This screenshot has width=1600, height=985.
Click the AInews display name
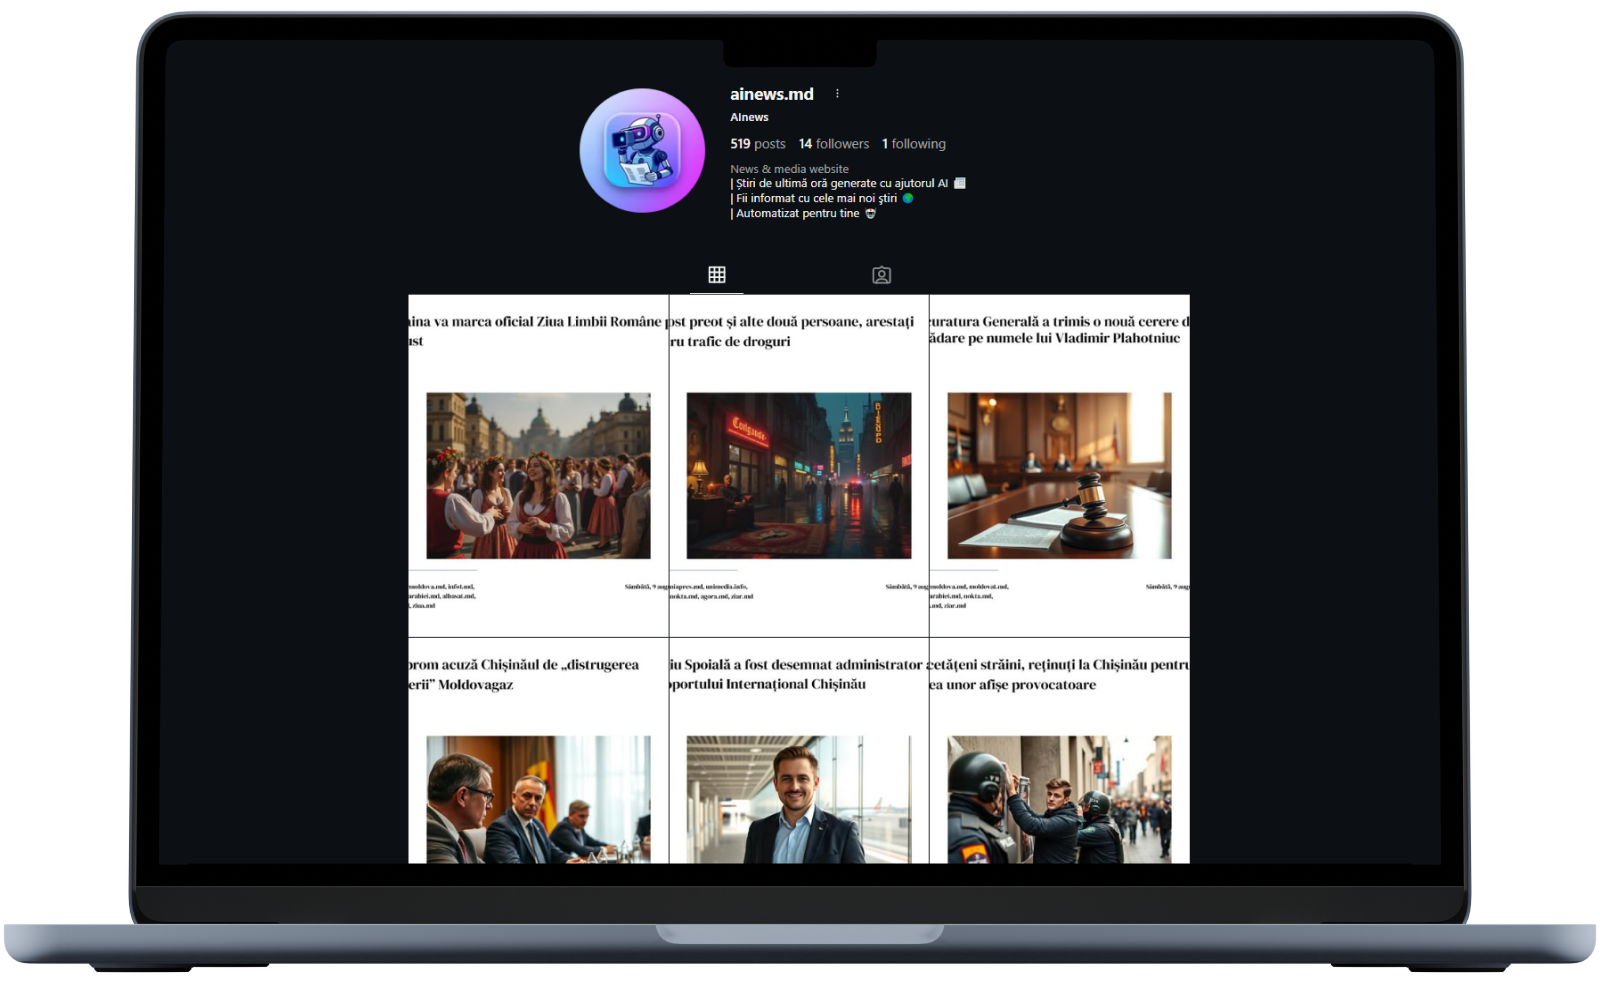[749, 117]
